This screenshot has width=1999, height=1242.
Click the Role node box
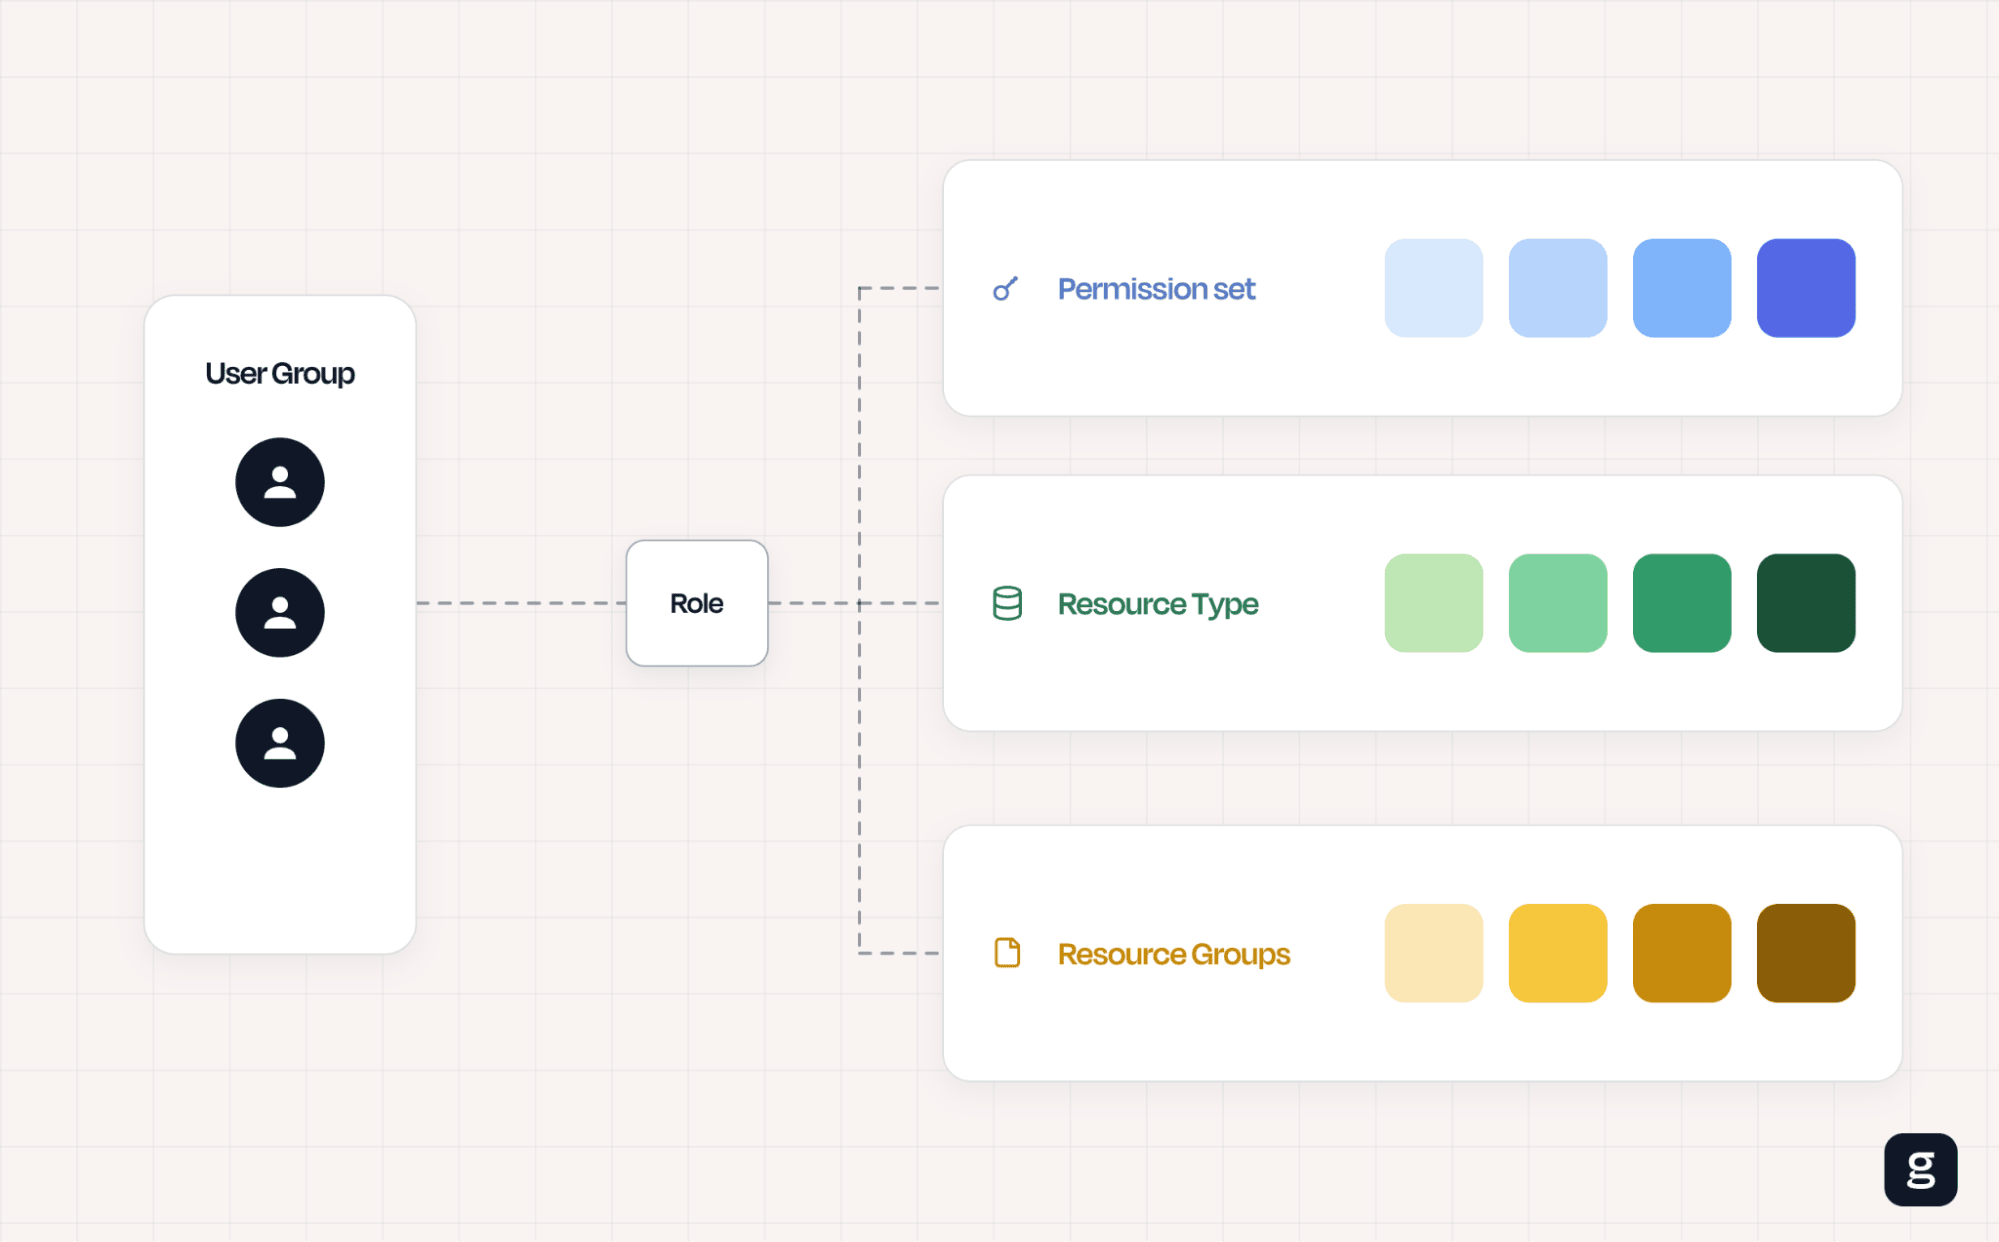[697, 603]
